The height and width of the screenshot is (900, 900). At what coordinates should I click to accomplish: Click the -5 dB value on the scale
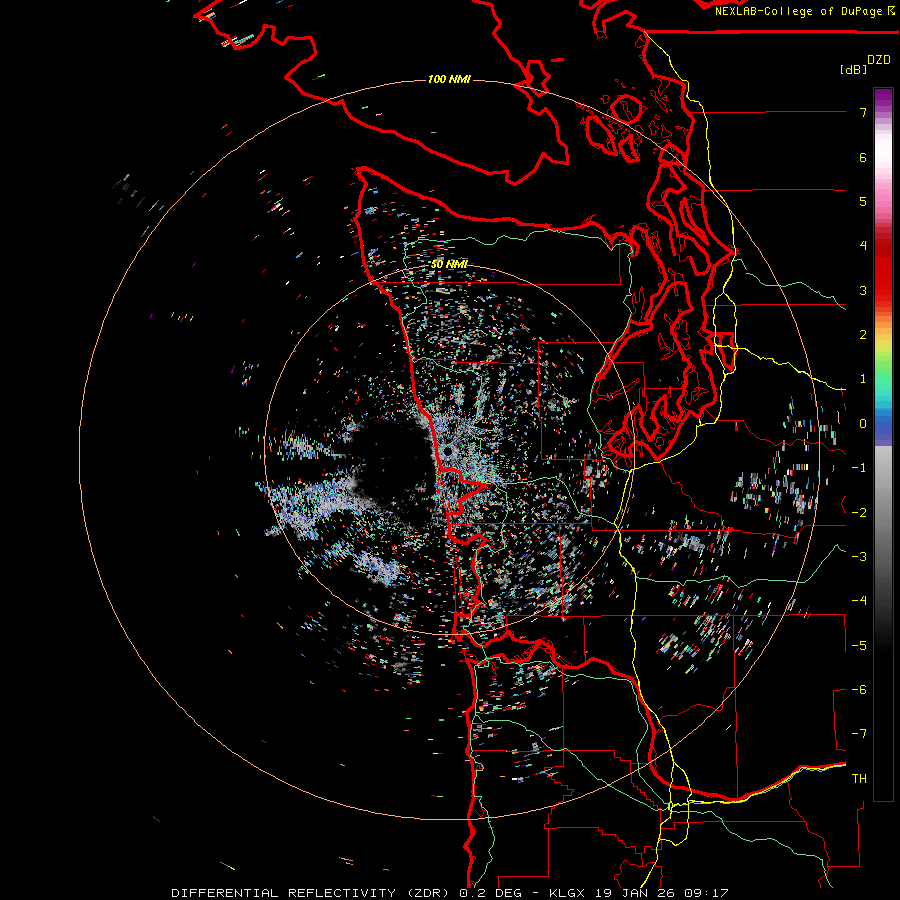(859, 646)
